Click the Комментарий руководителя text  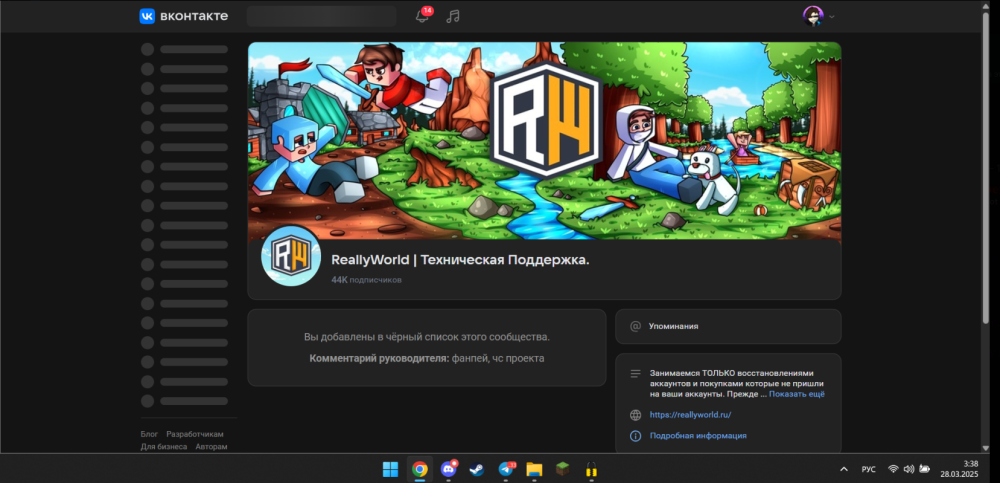tap(380, 359)
